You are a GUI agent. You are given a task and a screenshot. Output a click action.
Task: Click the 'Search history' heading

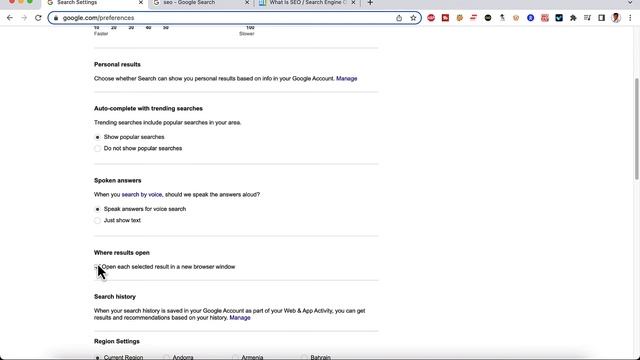coord(115,297)
